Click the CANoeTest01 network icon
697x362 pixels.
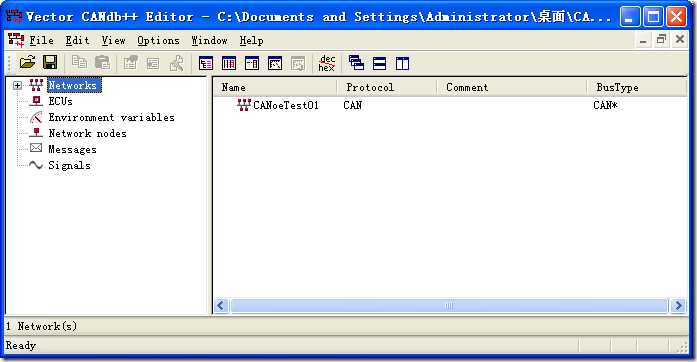[244, 105]
